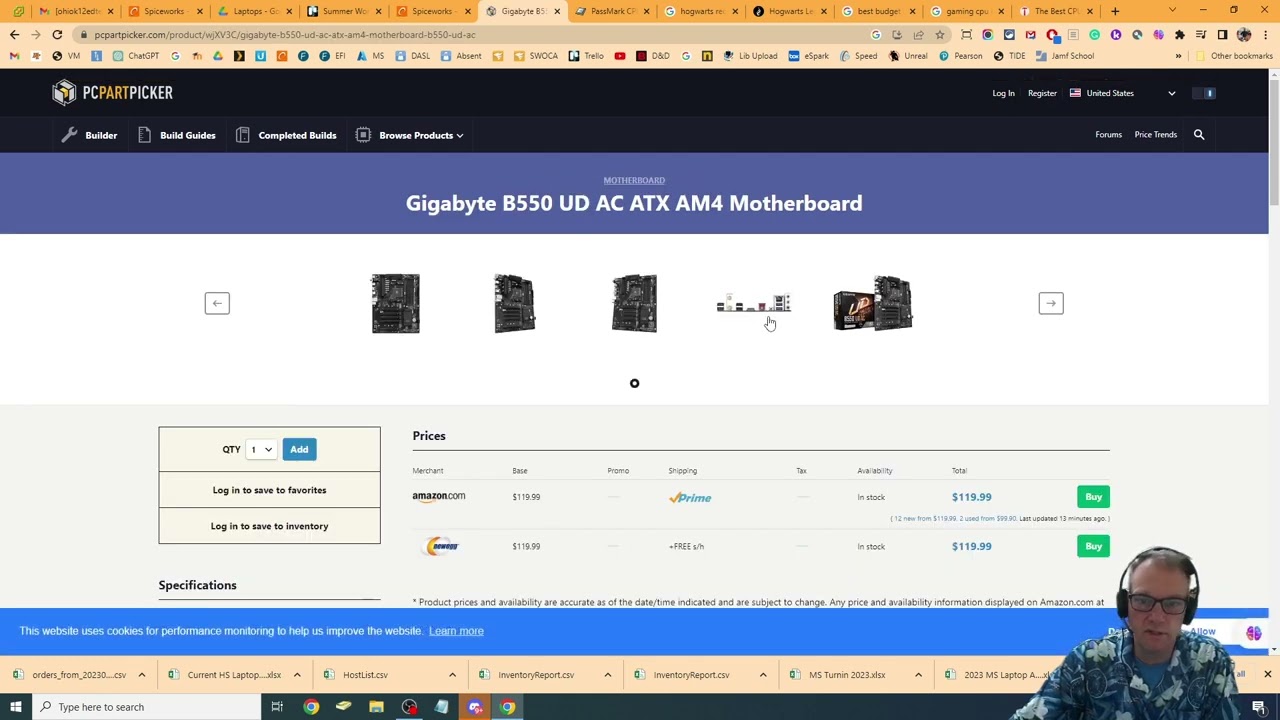Click the Amazon $119.99 total price
Viewport: 1280px width, 720px height.
point(971,497)
